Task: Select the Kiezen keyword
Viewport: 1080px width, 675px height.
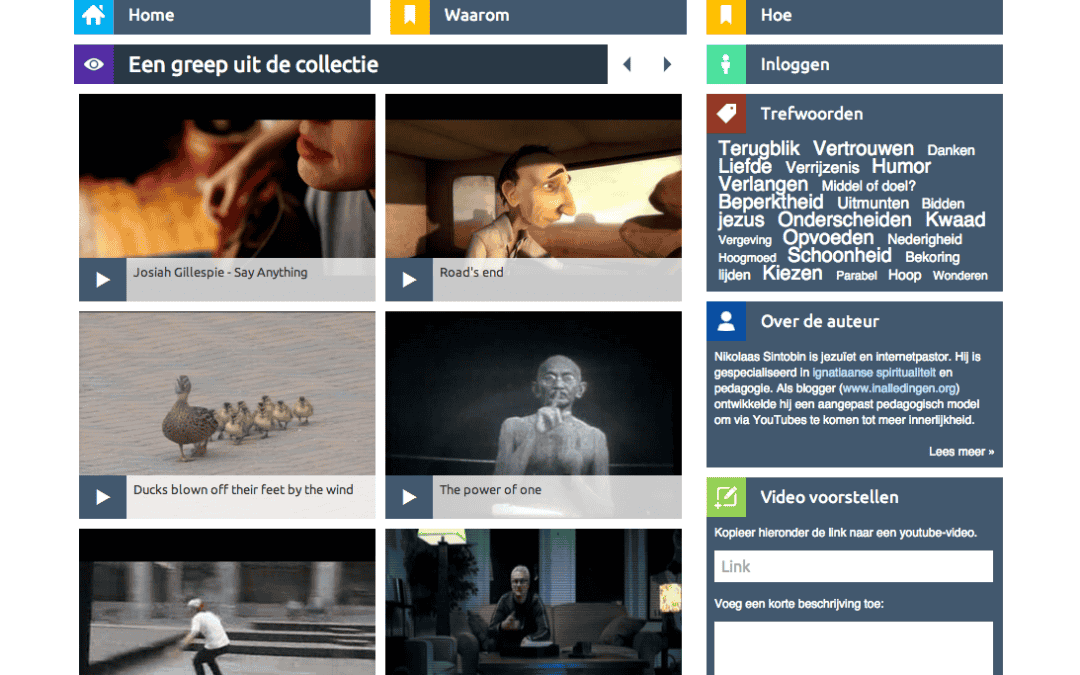Action: pyautogui.click(x=792, y=274)
